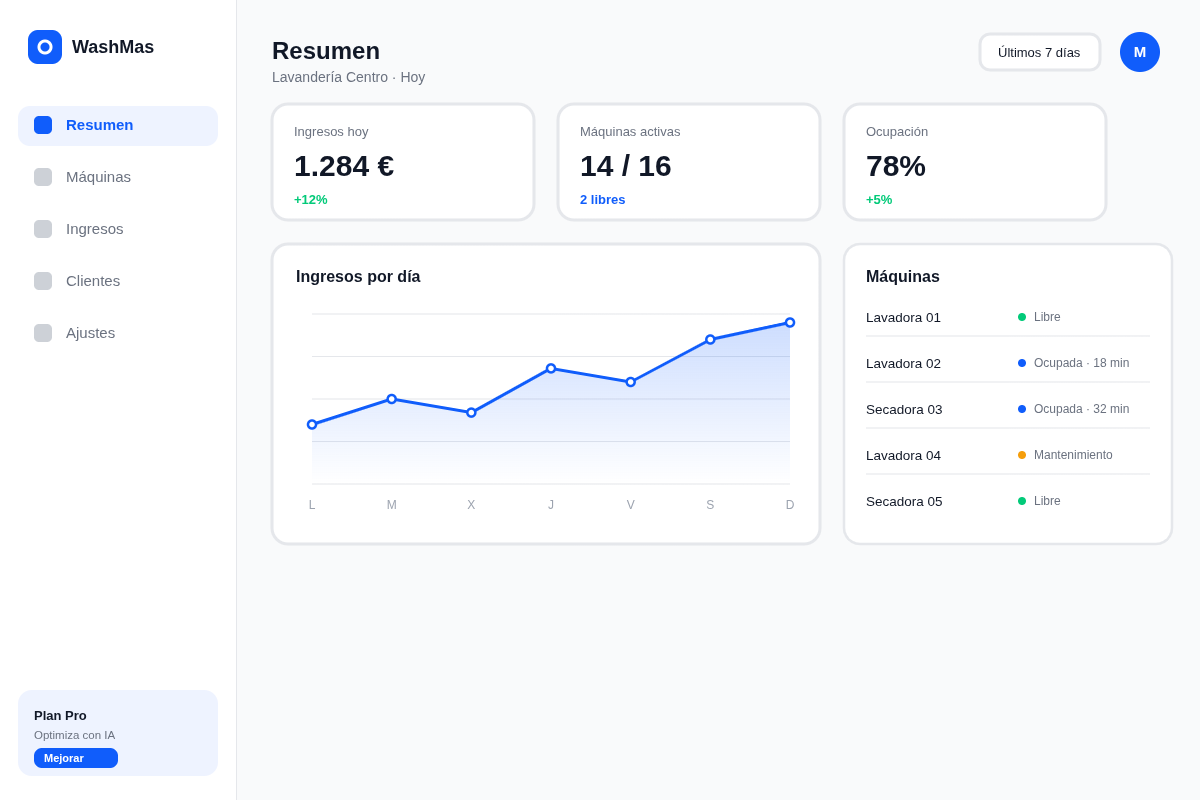The width and height of the screenshot is (1200, 800).
Task: Click the 'Plan Pro' heading
Action: (x=60, y=715)
